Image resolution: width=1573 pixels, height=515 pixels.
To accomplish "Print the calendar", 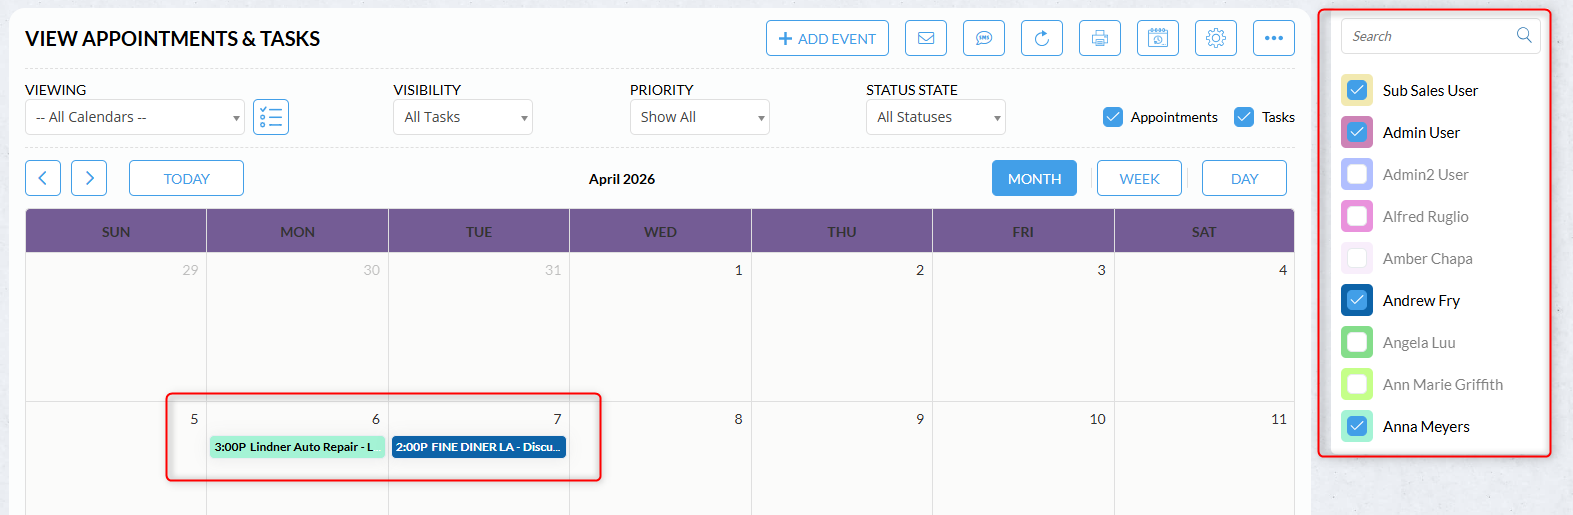I will (1100, 38).
